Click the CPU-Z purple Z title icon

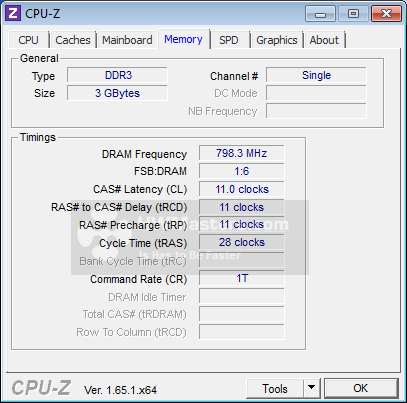[x=13, y=13]
